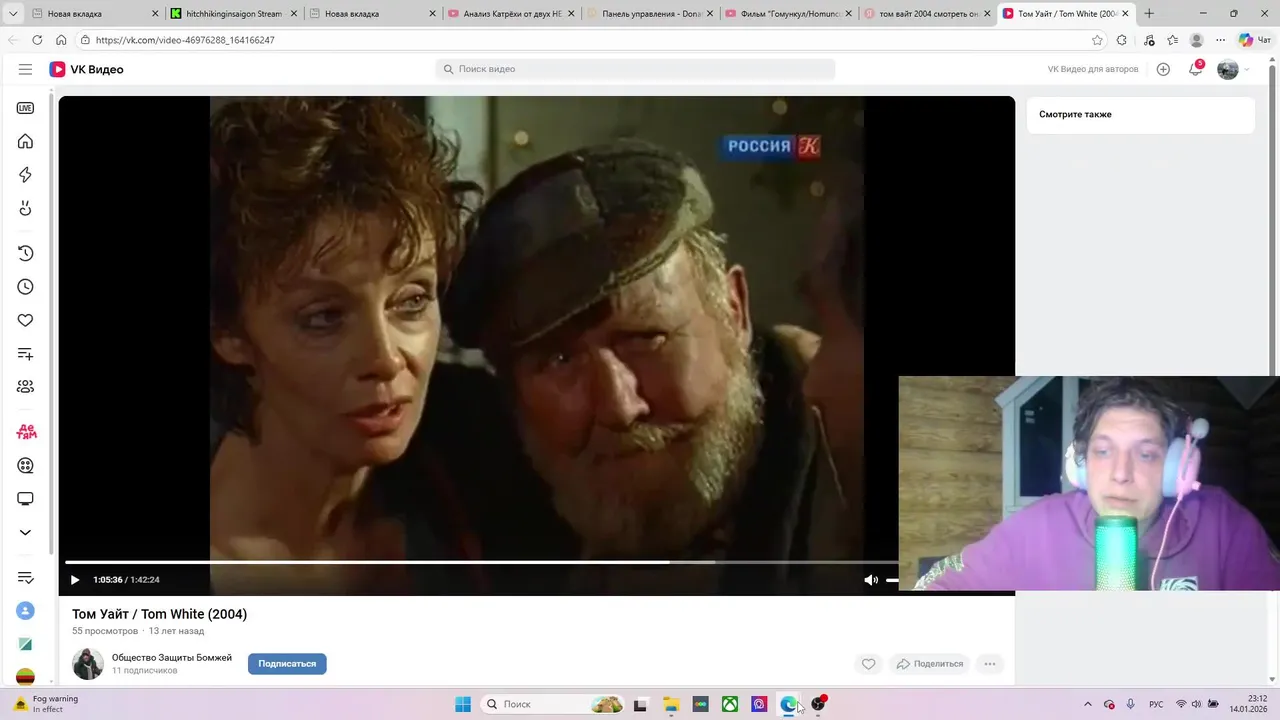Go to Home in VK sidebar
Viewport: 1280px width, 720px height.
25,141
